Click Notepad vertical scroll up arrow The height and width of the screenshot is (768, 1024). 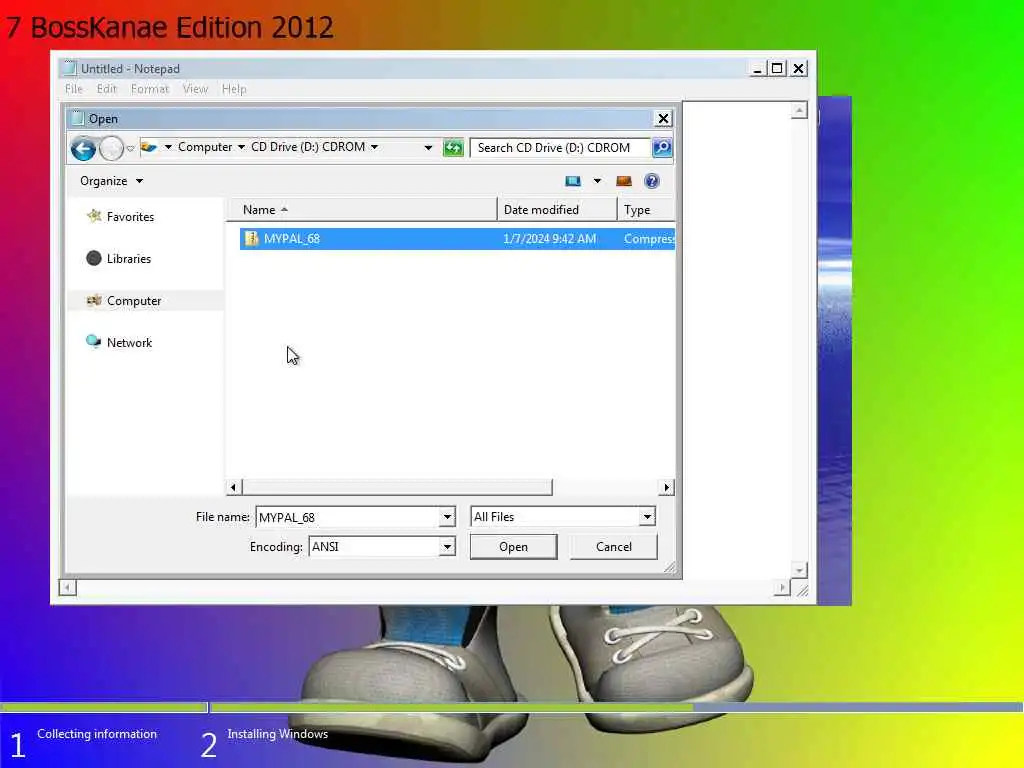click(799, 110)
